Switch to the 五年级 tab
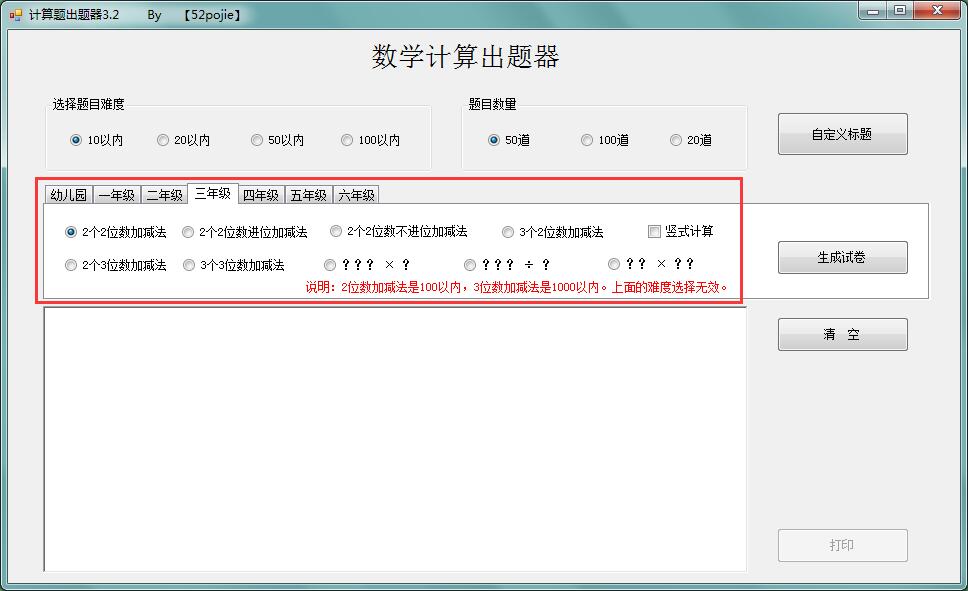 pyautogui.click(x=309, y=195)
